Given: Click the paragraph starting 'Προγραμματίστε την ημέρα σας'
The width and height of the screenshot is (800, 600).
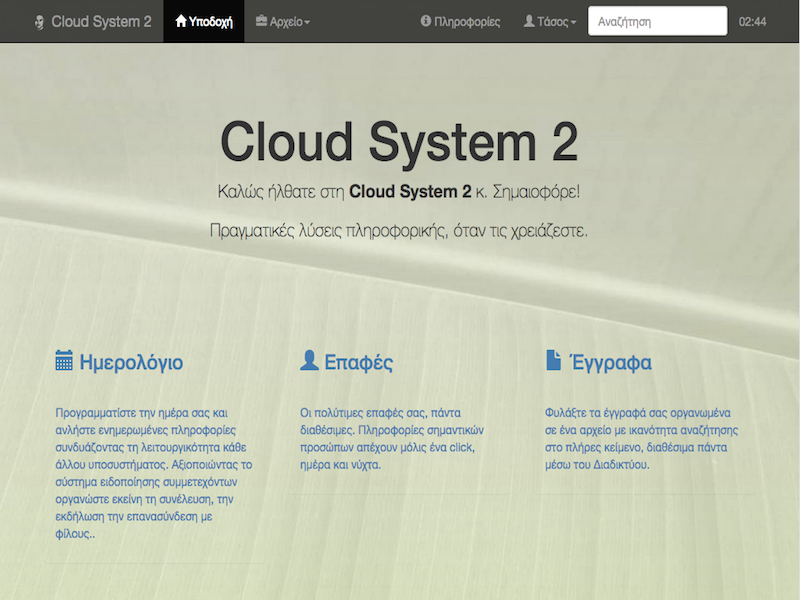Looking at the screenshot, I should coord(154,473).
